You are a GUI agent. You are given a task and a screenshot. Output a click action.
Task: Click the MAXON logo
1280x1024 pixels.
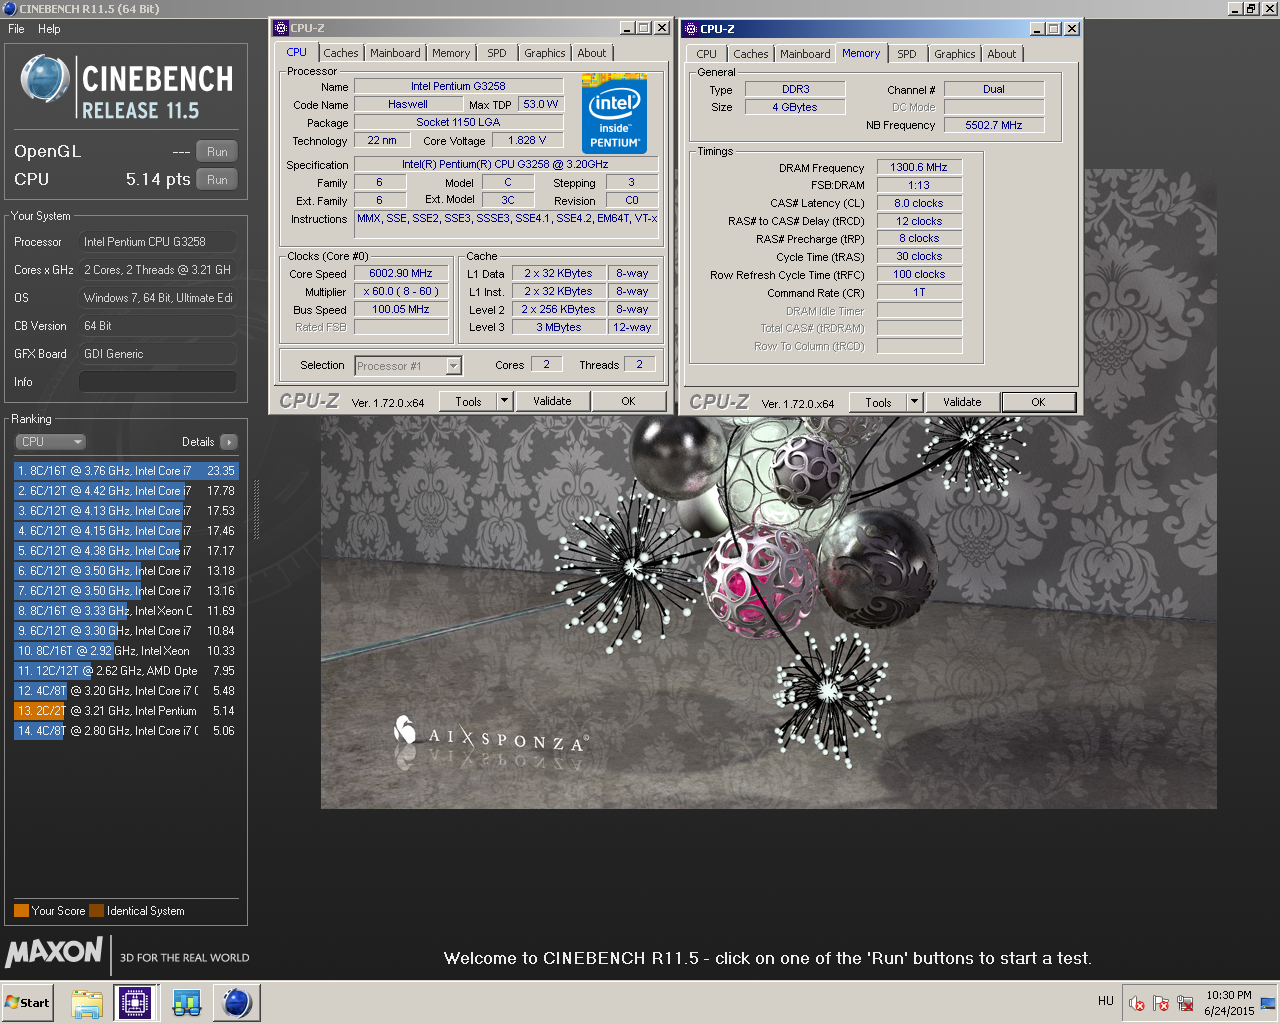54,952
